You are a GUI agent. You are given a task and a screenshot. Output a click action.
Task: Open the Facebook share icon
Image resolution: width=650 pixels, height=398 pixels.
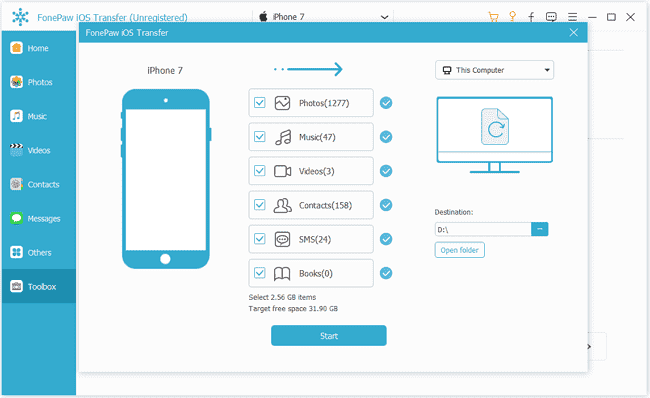pos(531,17)
